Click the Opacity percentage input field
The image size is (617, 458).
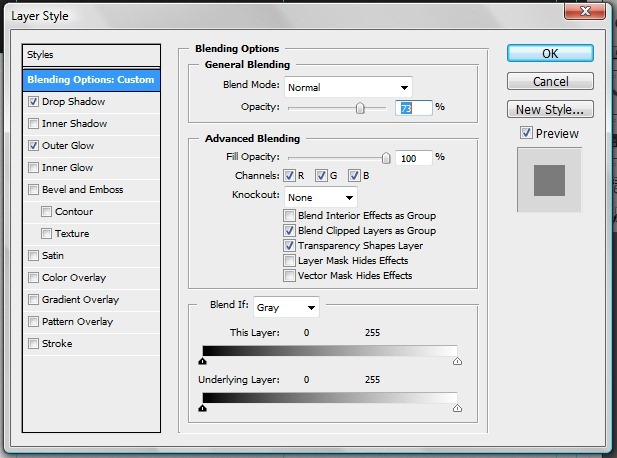(x=414, y=107)
